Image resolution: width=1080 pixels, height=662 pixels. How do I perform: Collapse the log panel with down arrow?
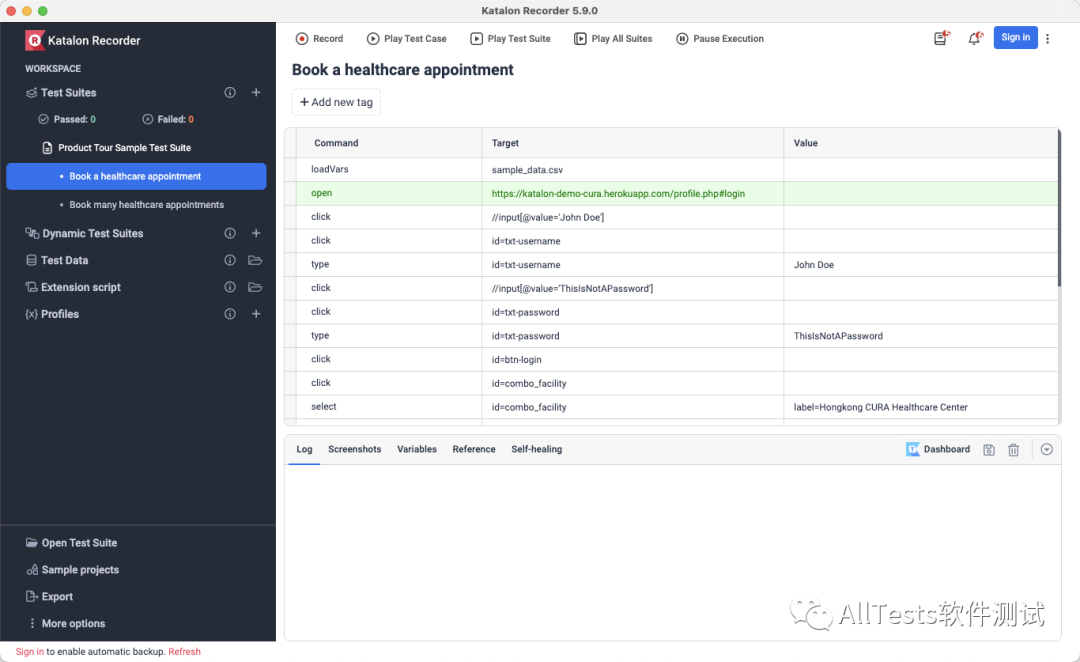point(1046,450)
